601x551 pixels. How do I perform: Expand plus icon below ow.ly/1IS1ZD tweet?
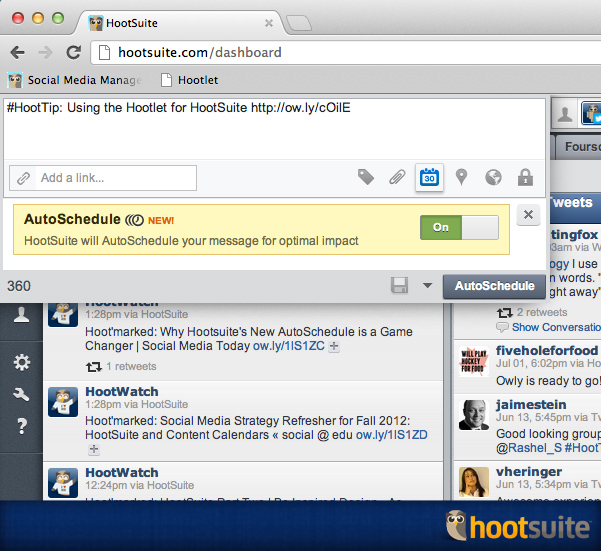[94, 449]
